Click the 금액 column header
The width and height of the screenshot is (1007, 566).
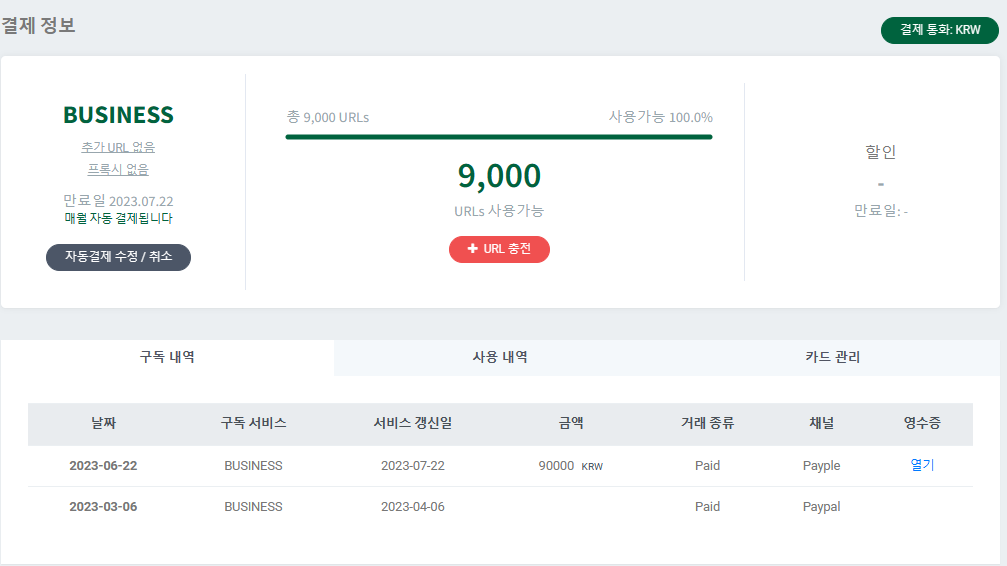[570, 423]
